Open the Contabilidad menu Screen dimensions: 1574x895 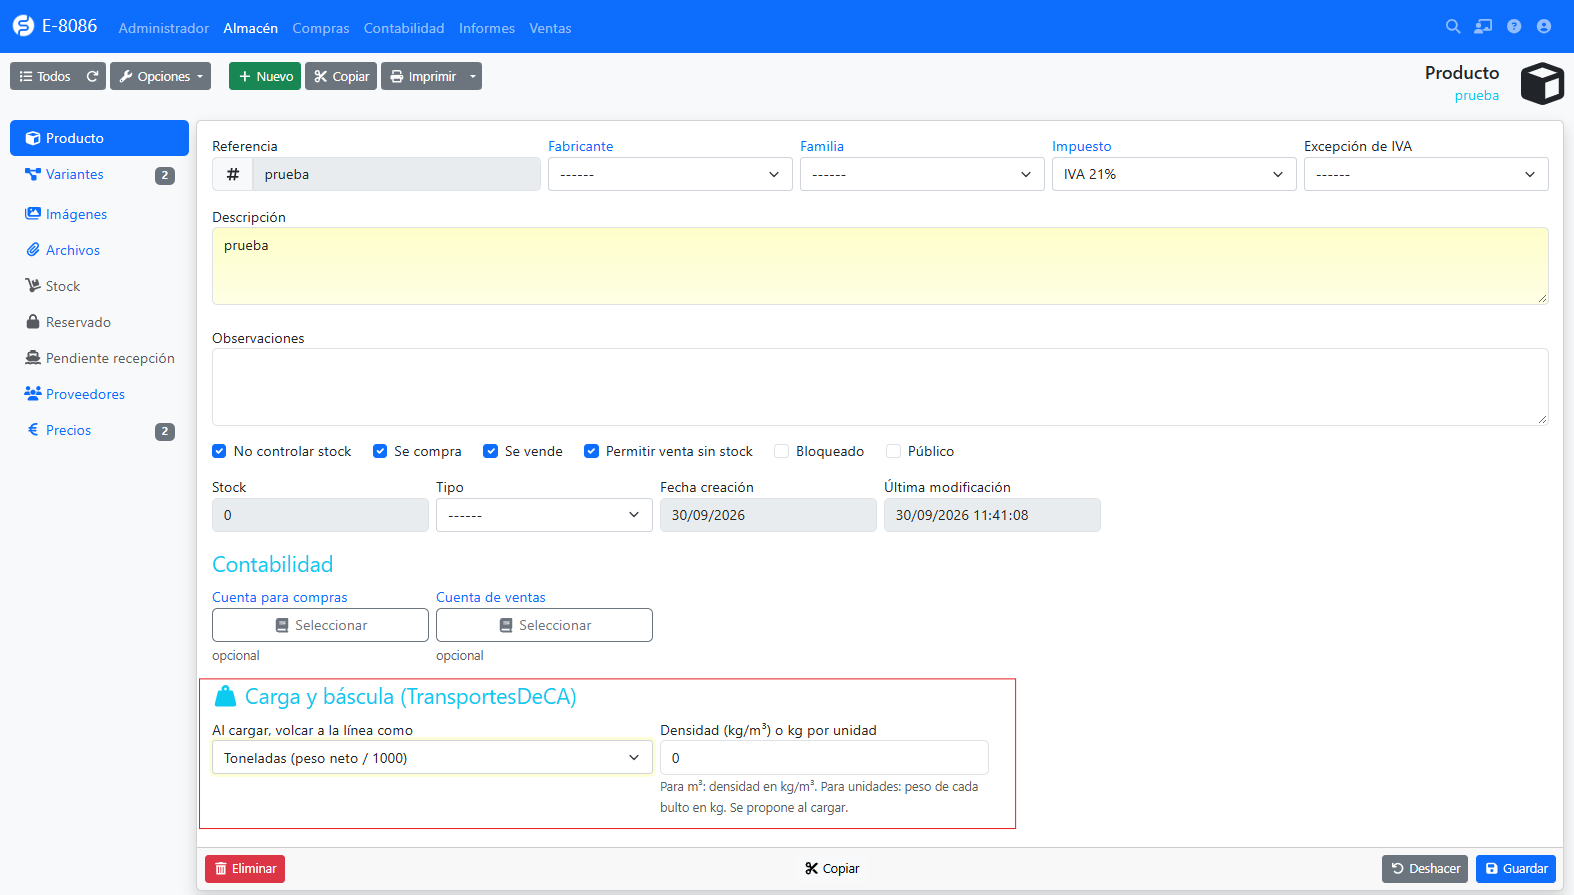[404, 28]
